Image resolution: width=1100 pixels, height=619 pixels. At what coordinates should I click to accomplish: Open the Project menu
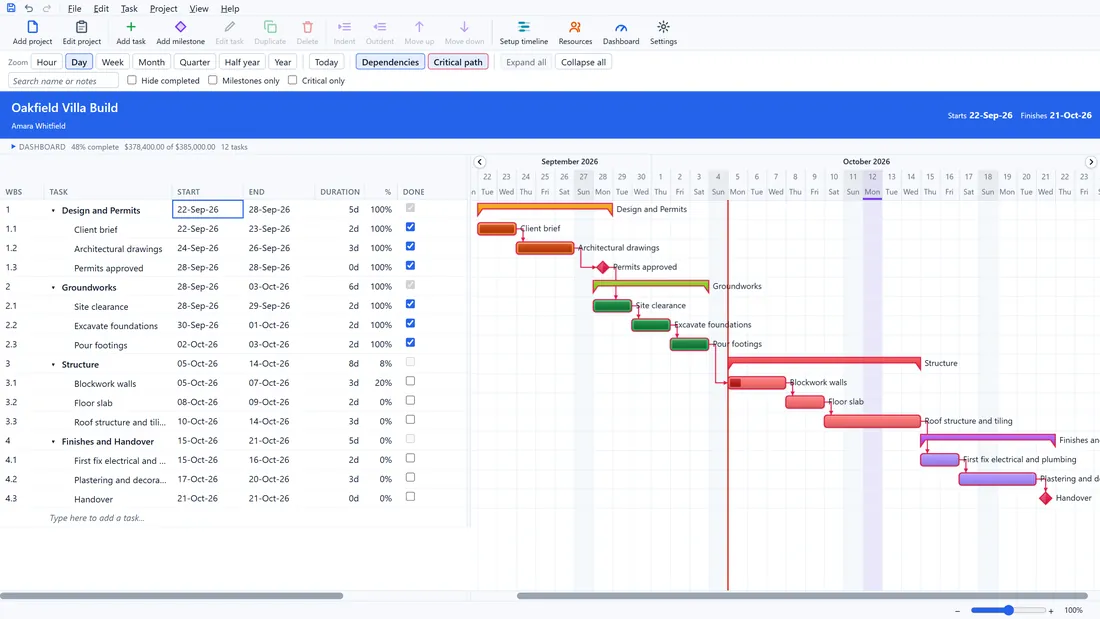[163, 8]
